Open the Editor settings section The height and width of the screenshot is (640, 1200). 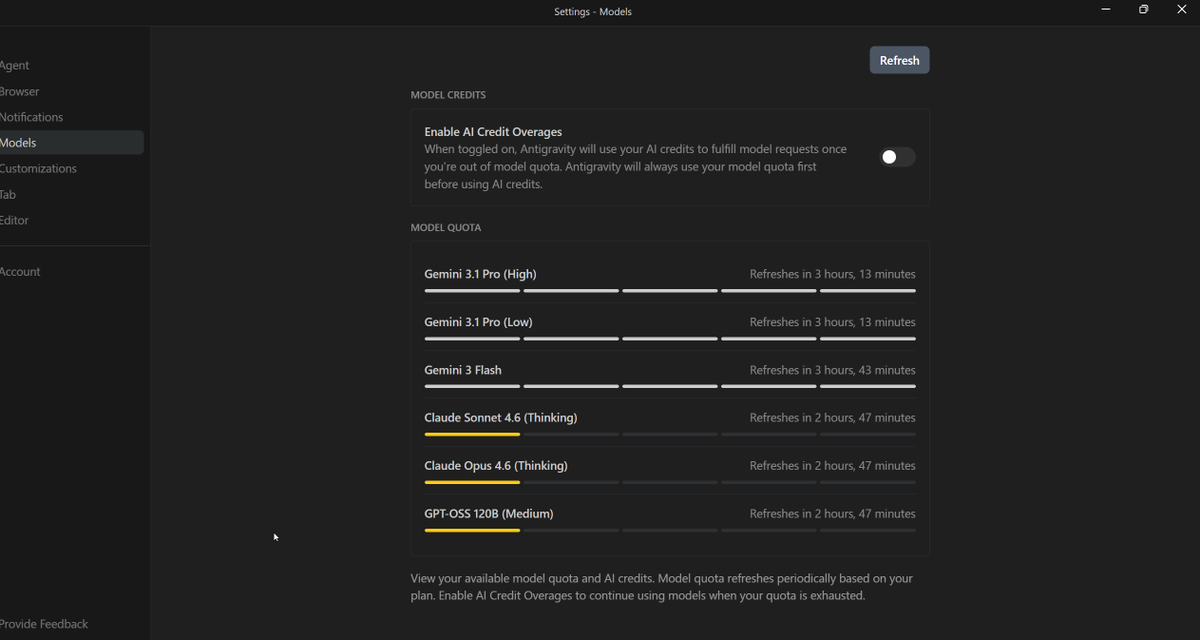point(15,220)
